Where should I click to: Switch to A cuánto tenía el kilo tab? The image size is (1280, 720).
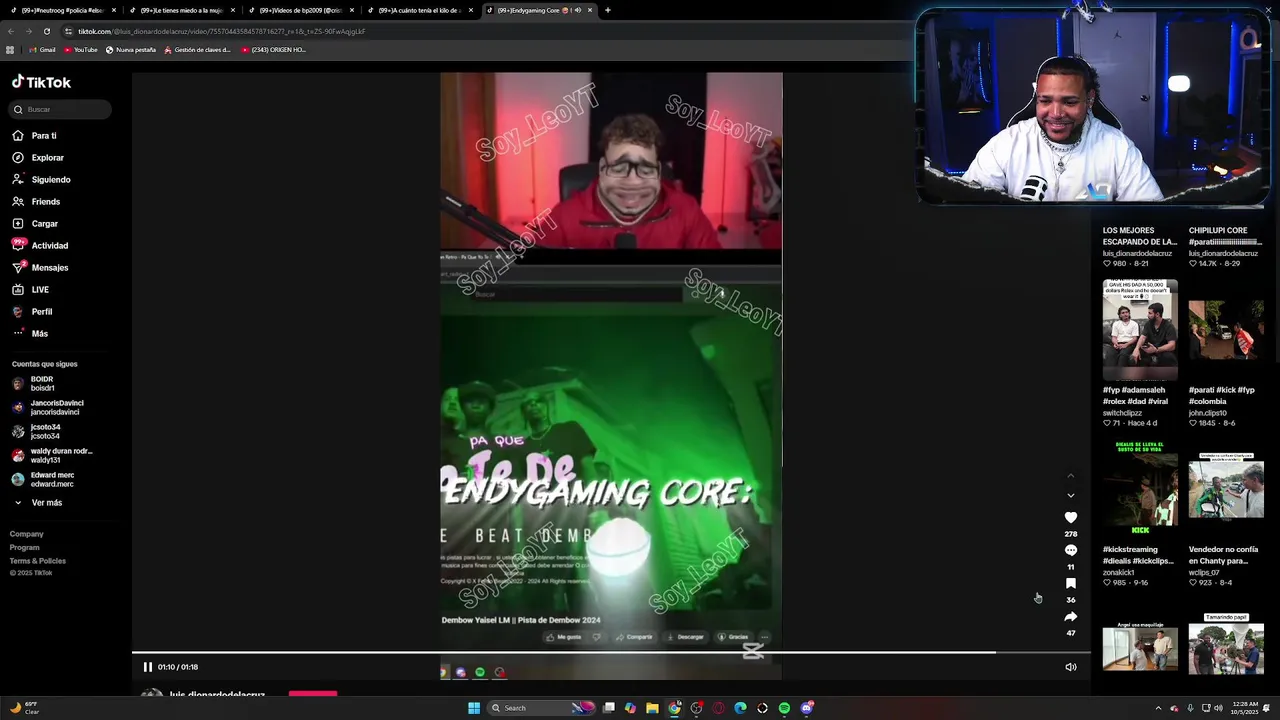(x=418, y=10)
